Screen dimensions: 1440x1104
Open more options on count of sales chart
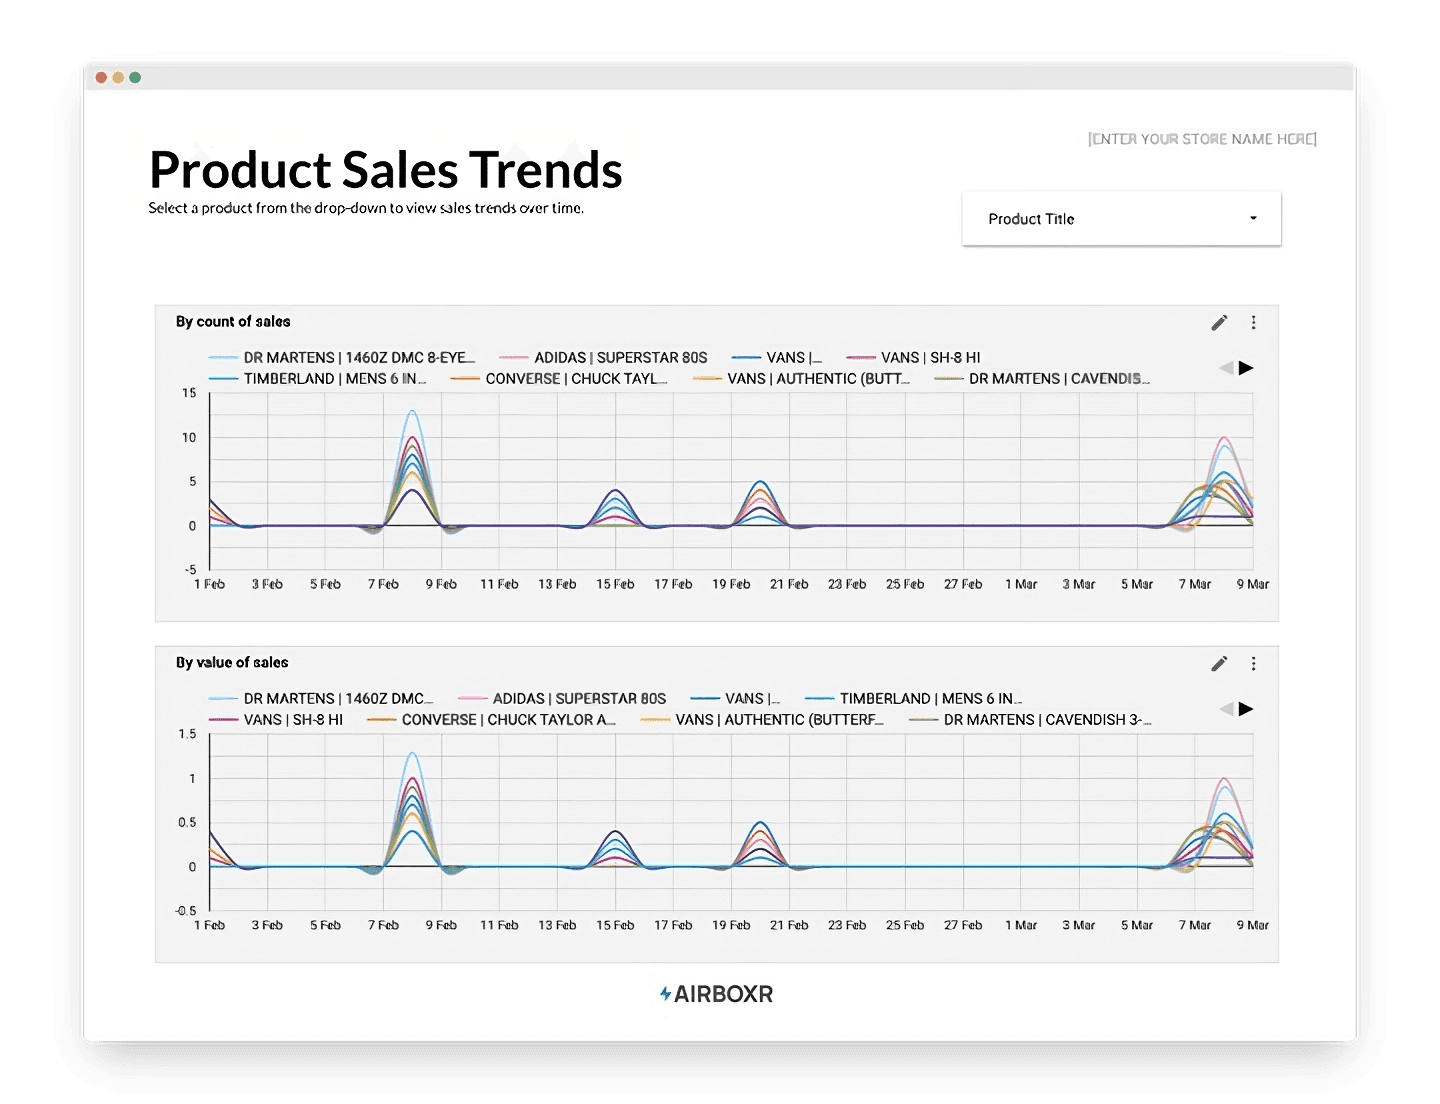click(x=1253, y=322)
